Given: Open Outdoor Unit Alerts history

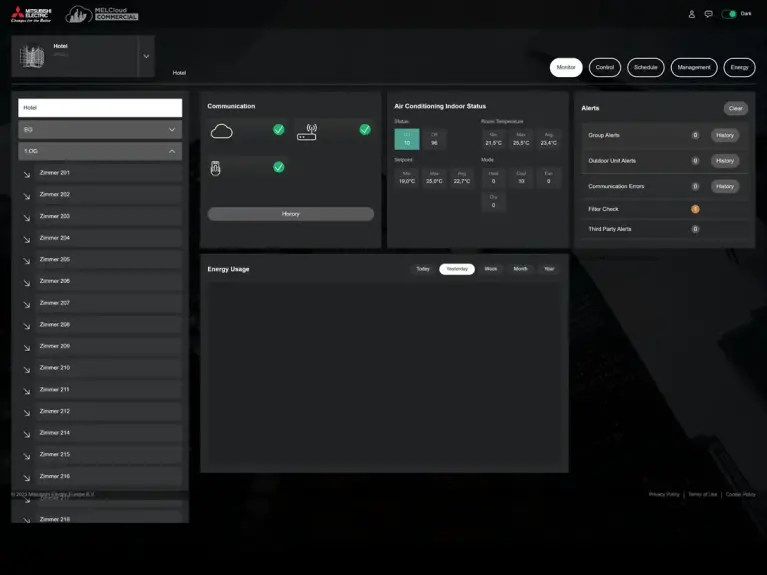Looking at the screenshot, I should click(725, 161).
